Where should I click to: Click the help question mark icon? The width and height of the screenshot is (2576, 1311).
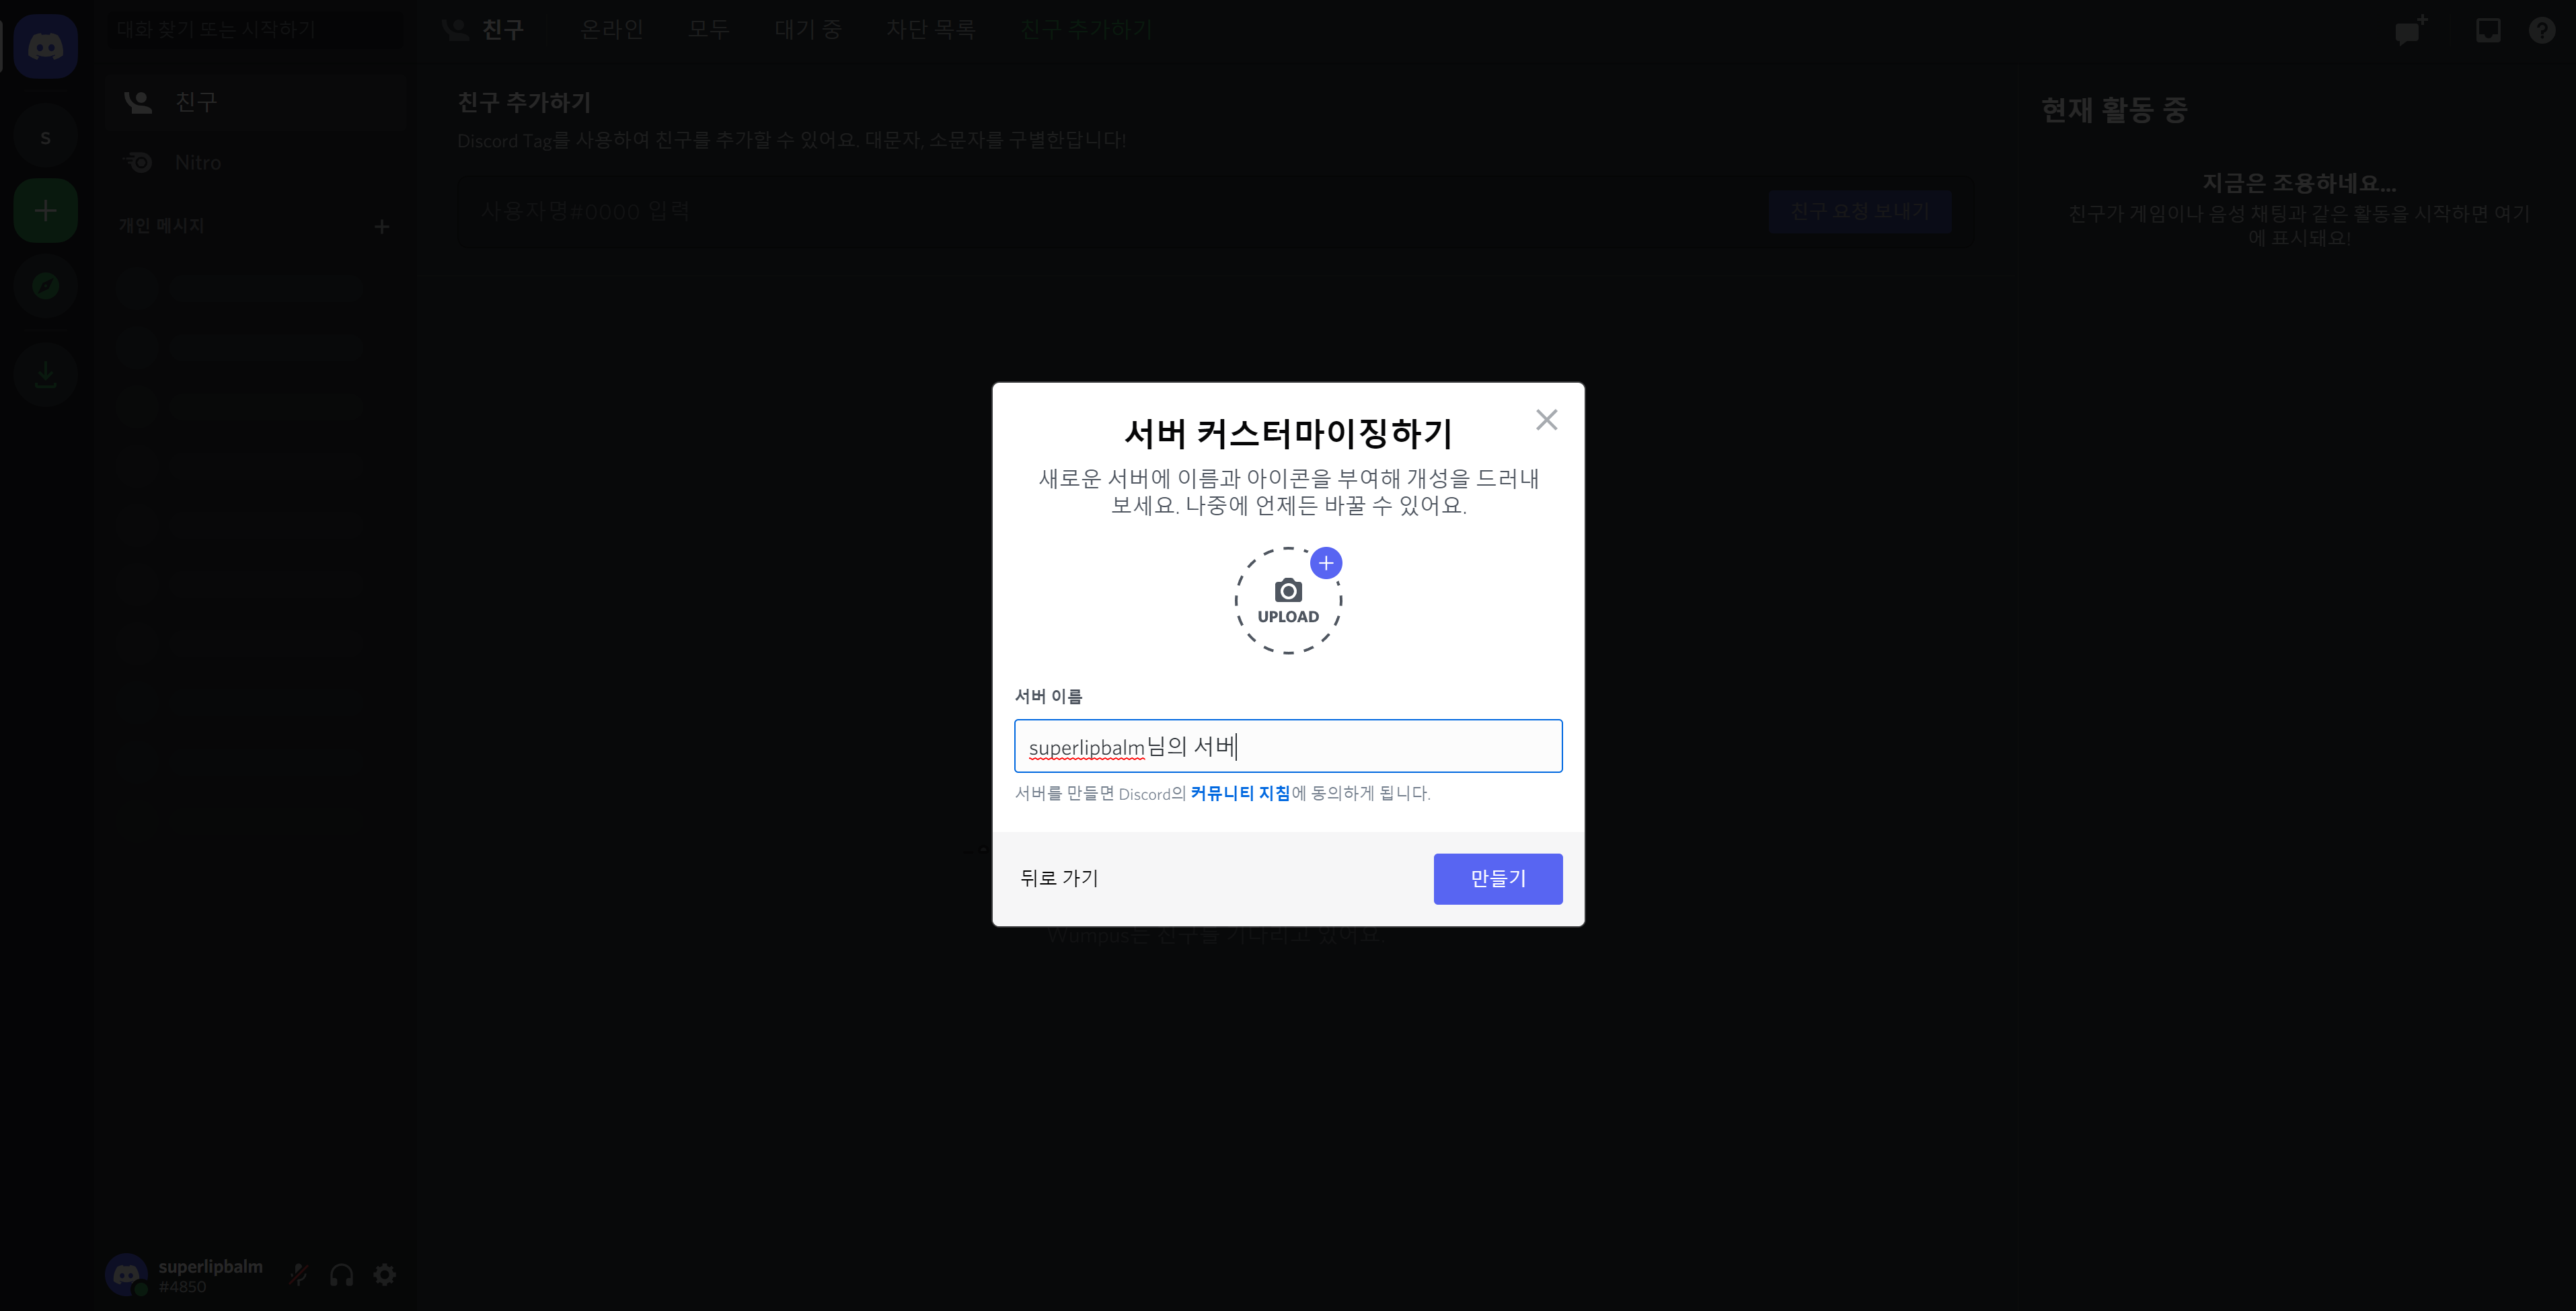(2541, 30)
